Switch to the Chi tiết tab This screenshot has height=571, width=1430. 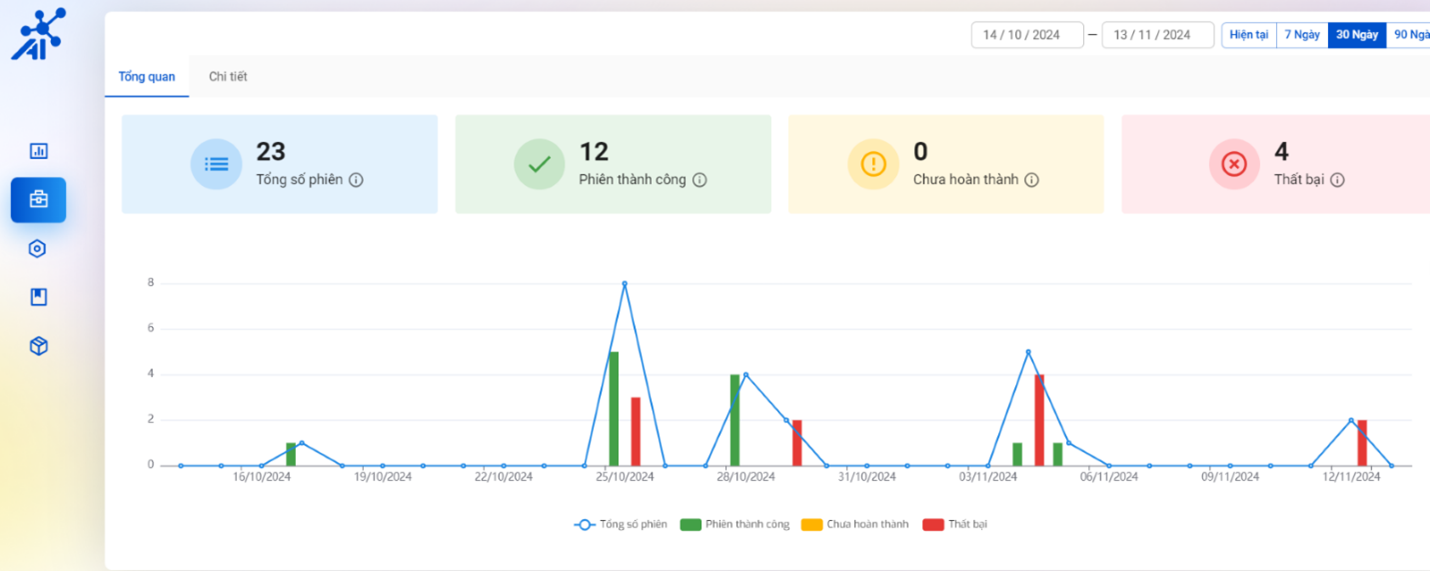click(228, 77)
